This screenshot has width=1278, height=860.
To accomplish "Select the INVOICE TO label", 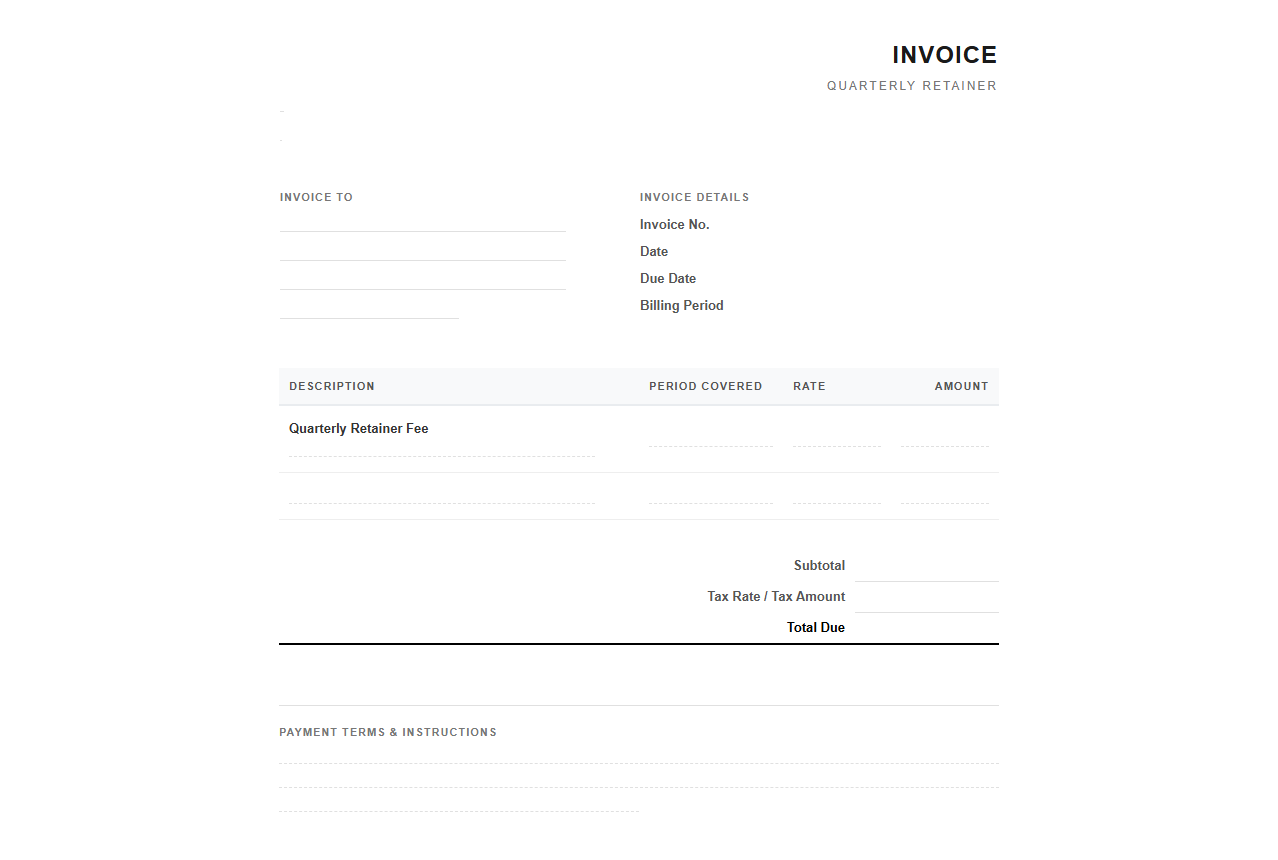I will click(x=316, y=197).
